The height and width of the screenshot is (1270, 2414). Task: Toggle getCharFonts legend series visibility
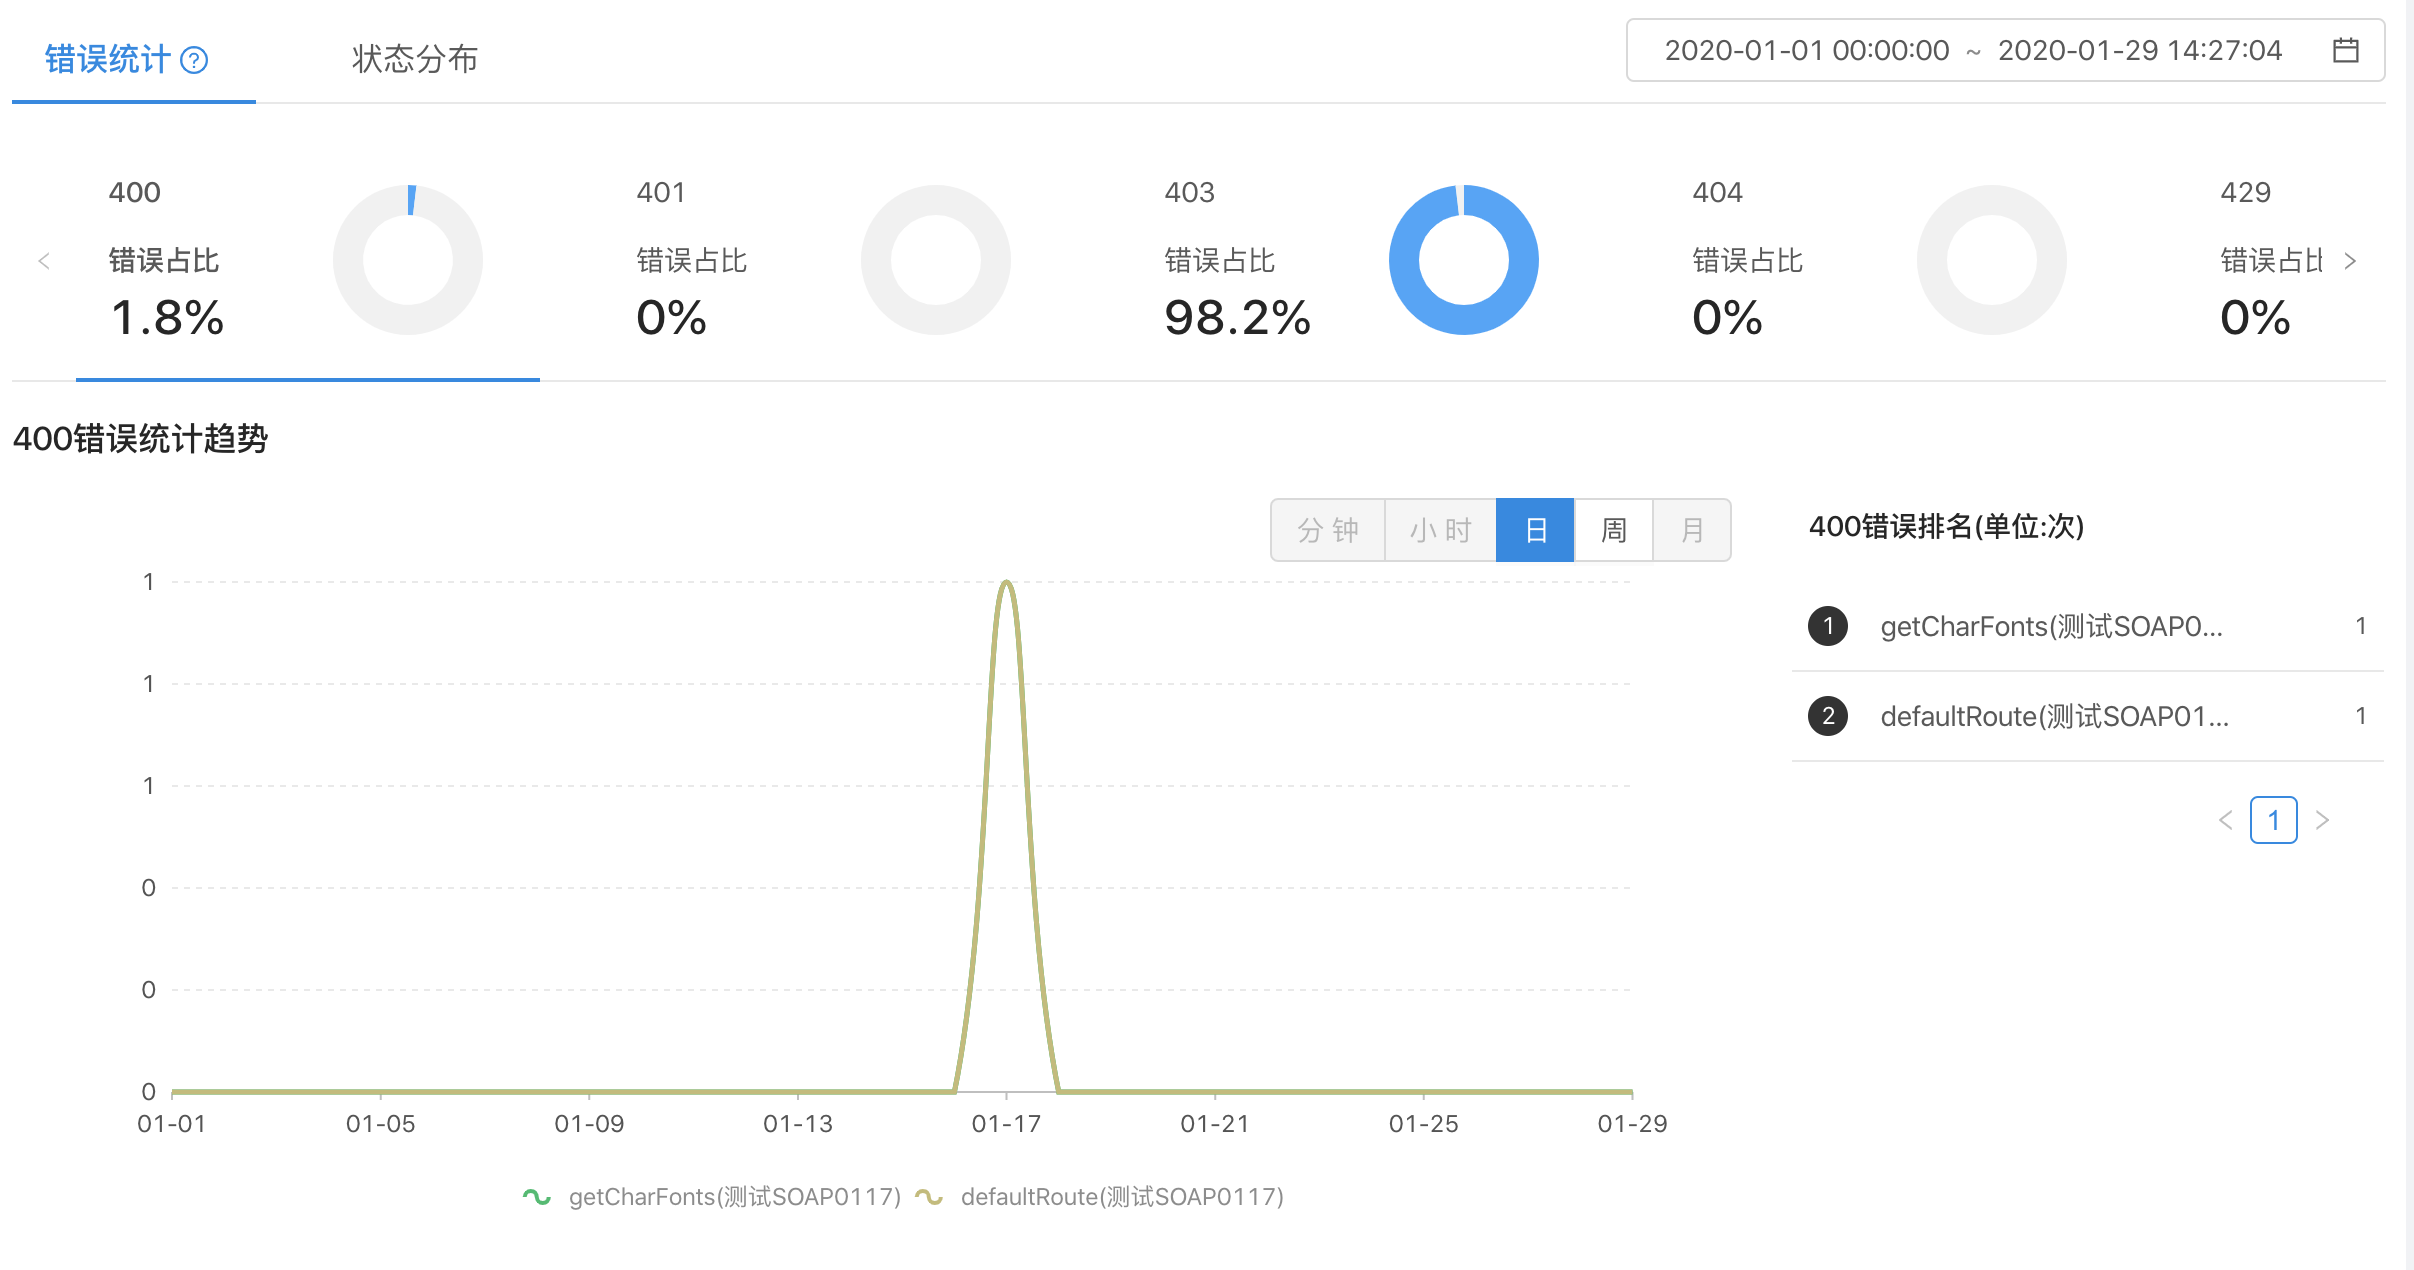711,1197
